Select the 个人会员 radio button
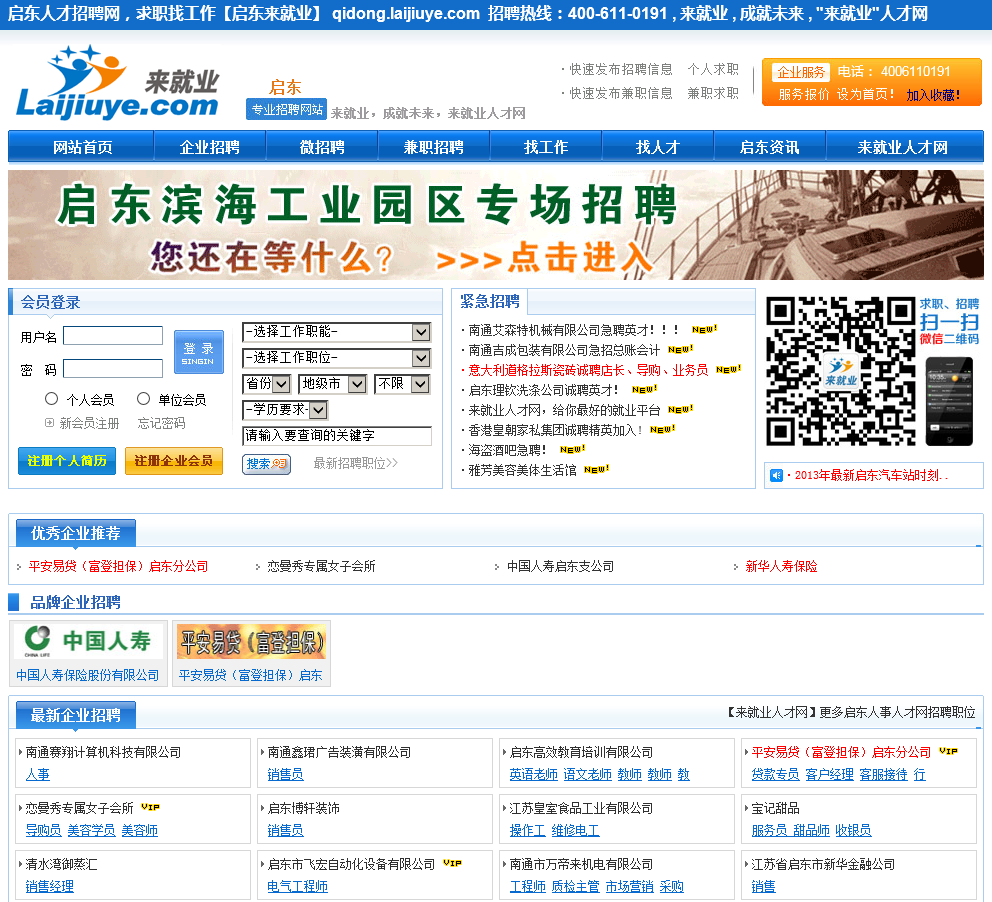Viewport: 992px width, 902px height. pyautogui.click(x=51, y=398)
